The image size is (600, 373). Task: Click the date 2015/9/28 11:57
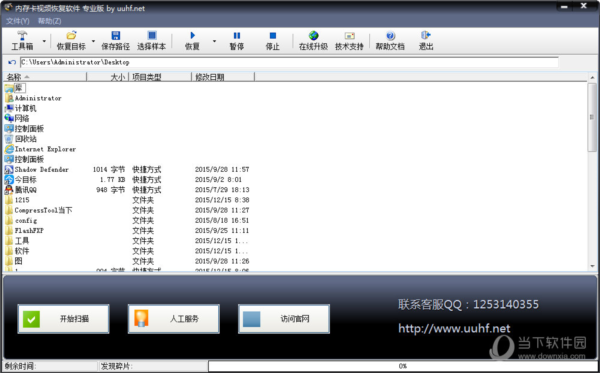tap(222, 169)
